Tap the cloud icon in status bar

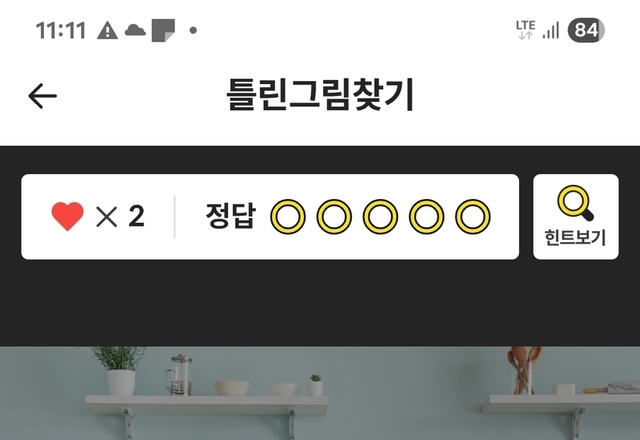tap(135, 30)
